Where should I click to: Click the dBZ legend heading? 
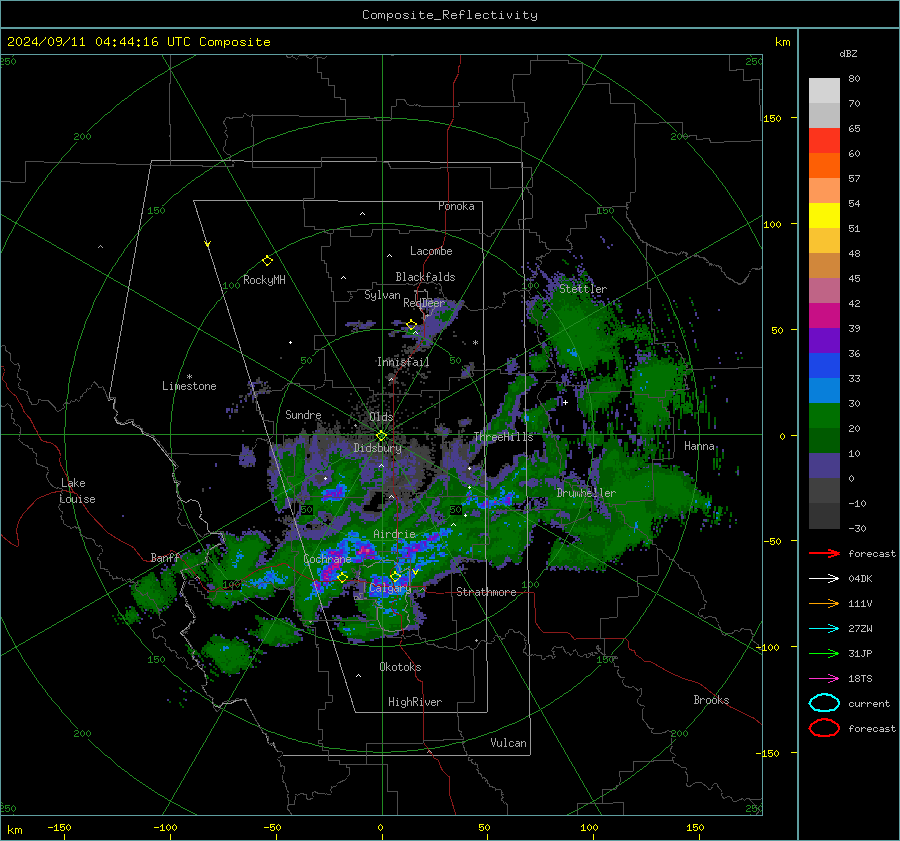848,53
